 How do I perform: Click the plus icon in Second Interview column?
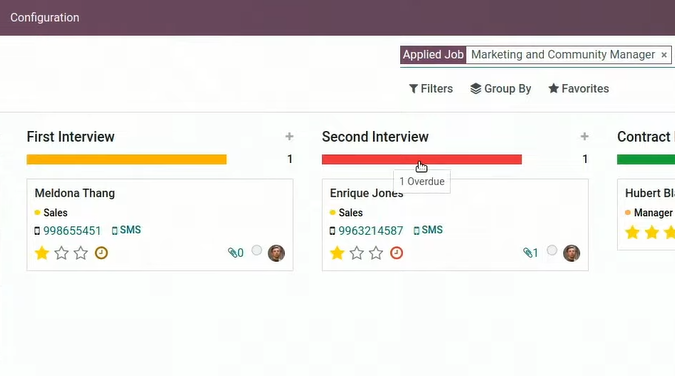click(x=584, y=137)
